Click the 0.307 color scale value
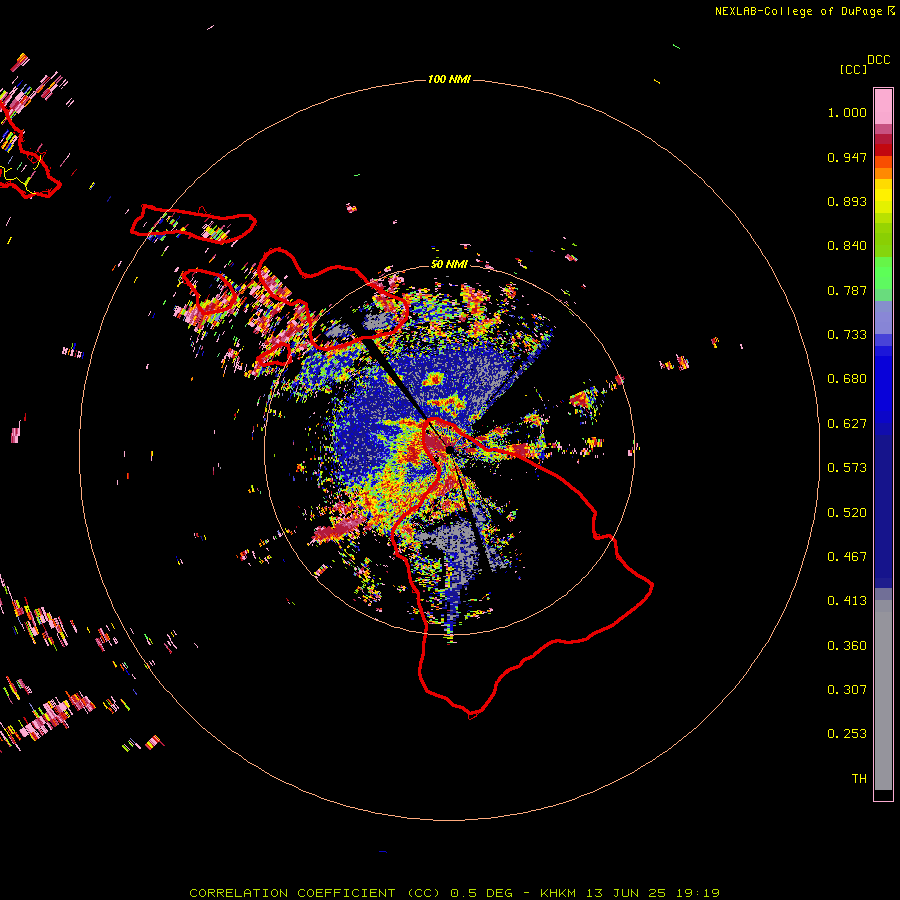Viewport: 900px width, 900px height. point(847,690)
